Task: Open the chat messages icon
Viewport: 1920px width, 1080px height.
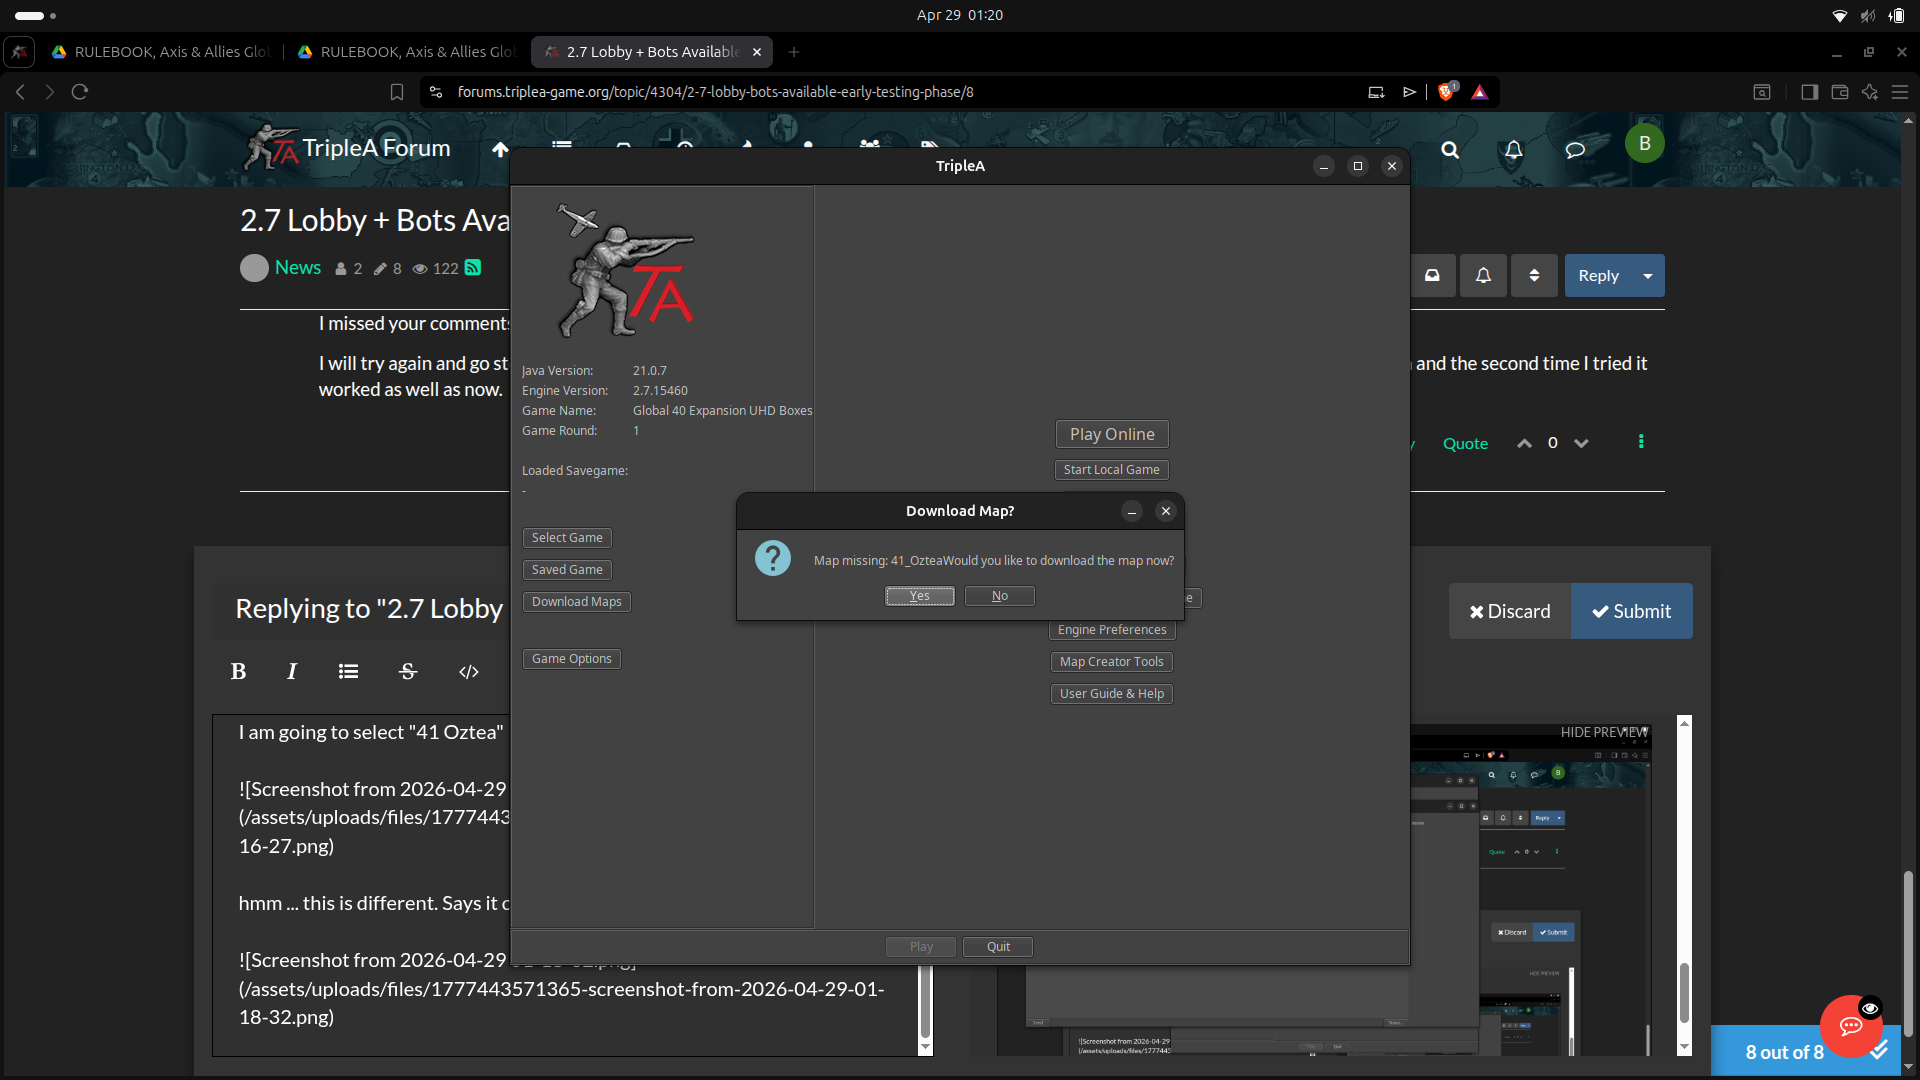Action: pyautogui.click(x=1574, y=150)
